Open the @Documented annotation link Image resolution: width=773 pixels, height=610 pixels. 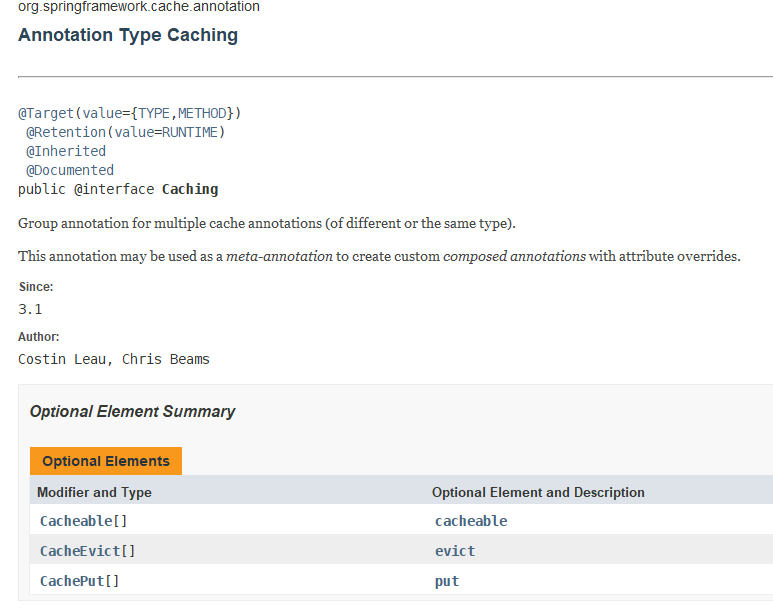click(69, 170)
